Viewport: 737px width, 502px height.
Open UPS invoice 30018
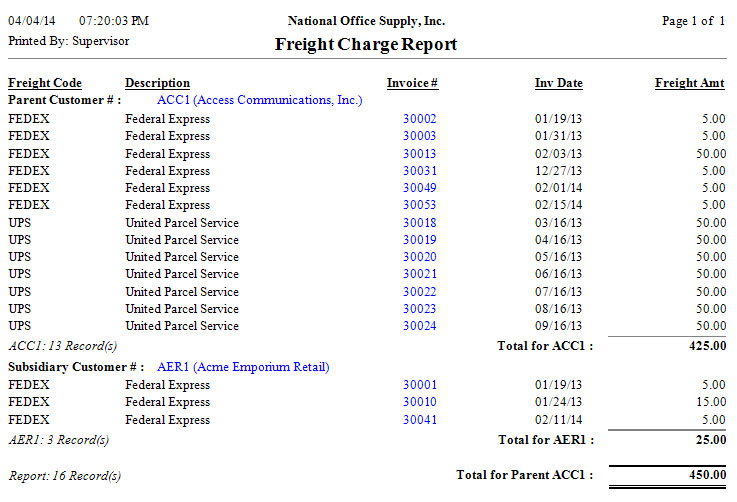coord(419,223)
